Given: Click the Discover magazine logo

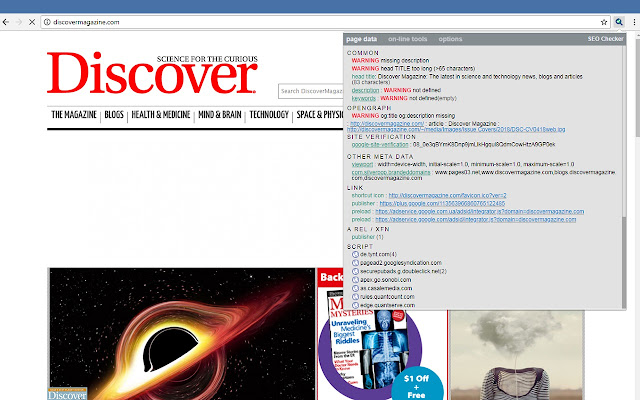Looking at the screenshot, I should coord(152,73).
